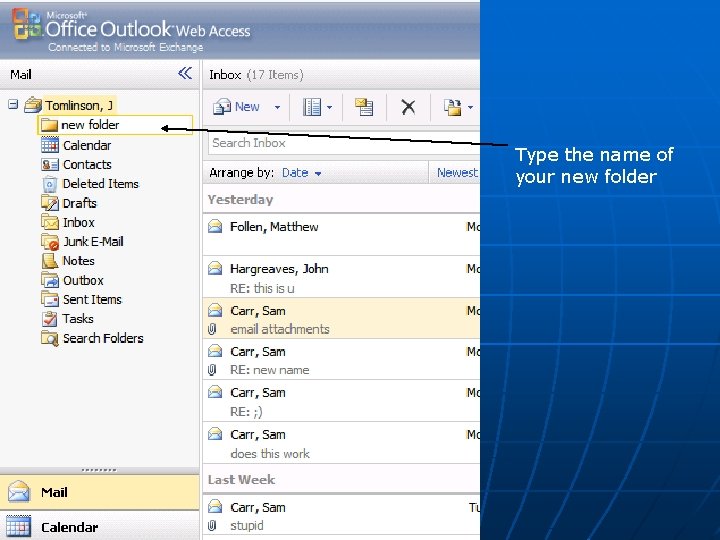Click the Inbox envelope folder icon
The image size is (720, 540).
tap(50, 222)
